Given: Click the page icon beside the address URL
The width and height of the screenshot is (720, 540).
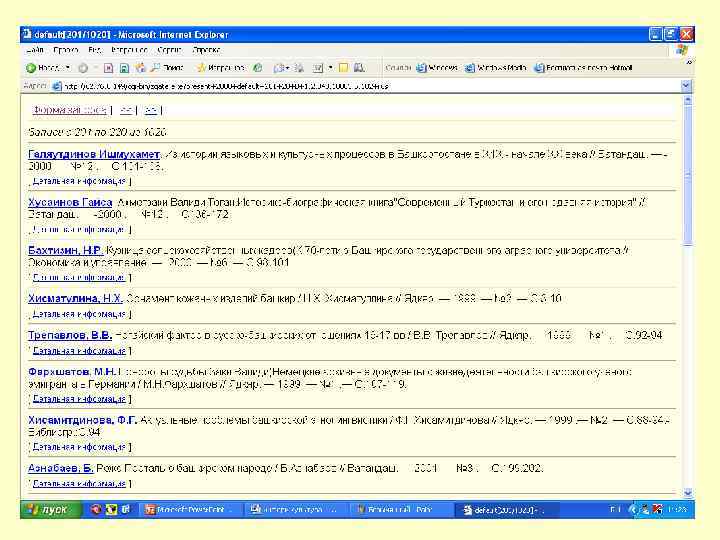Looking at the screenshot, I should click(56, 86).
